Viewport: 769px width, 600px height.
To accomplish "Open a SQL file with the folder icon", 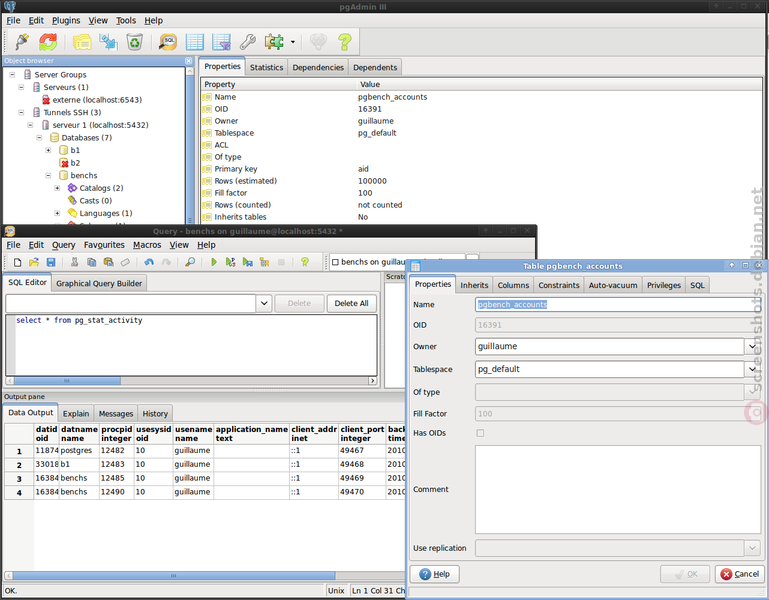I will tap(34, 262).
